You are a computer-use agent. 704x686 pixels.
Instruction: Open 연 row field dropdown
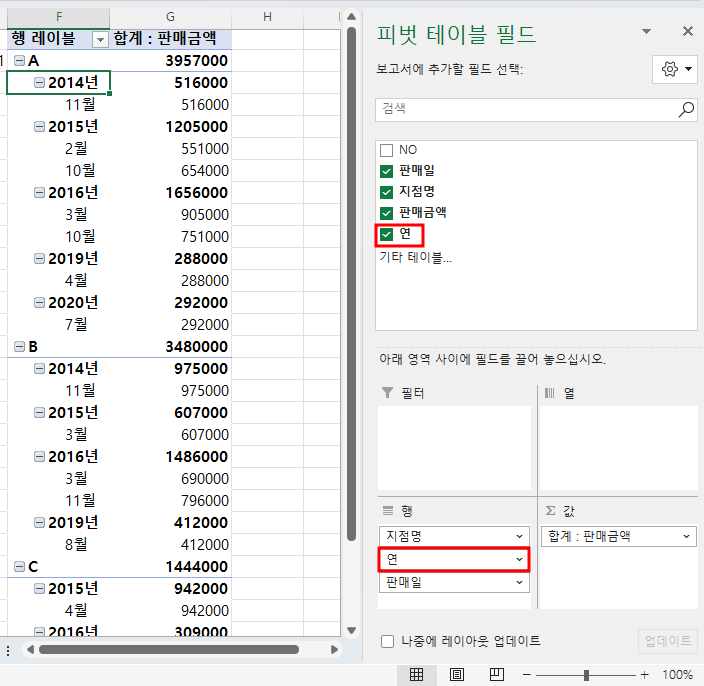tap(519, 559)
